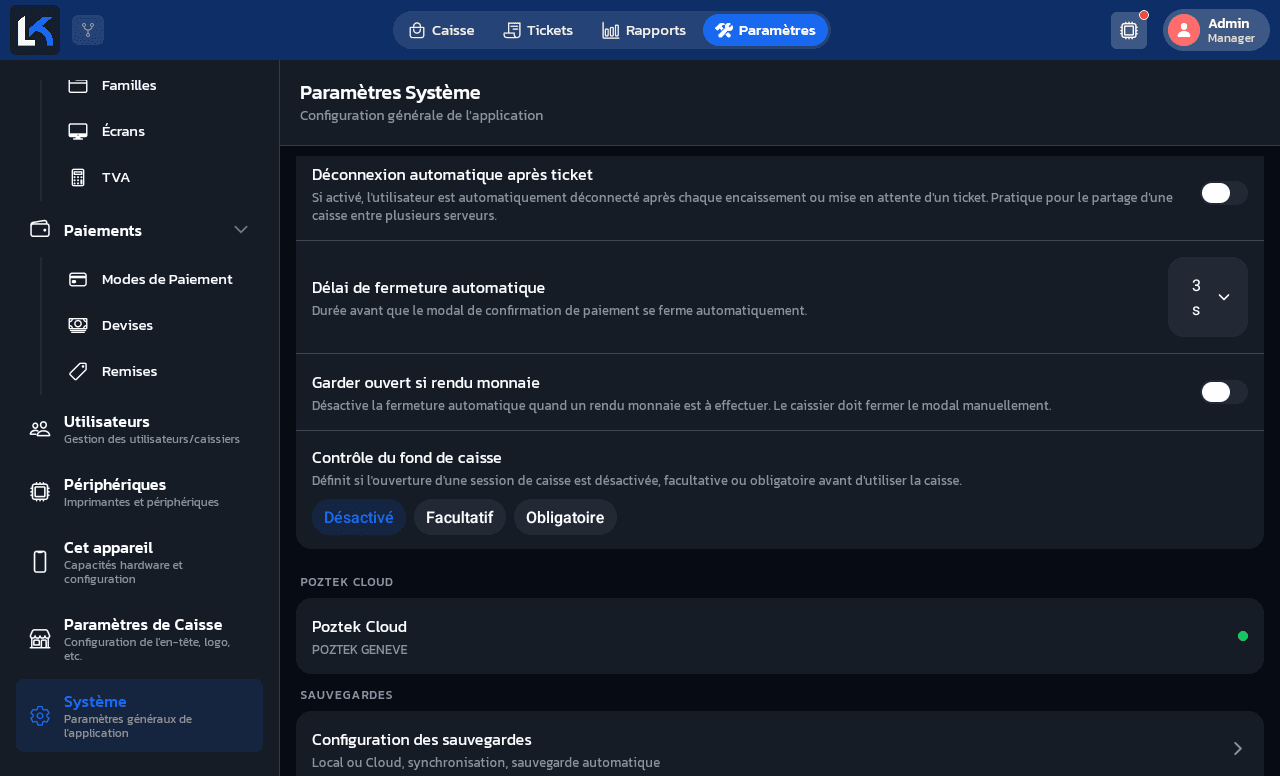
Task: Click the LK logo icon
Action: 35,30
